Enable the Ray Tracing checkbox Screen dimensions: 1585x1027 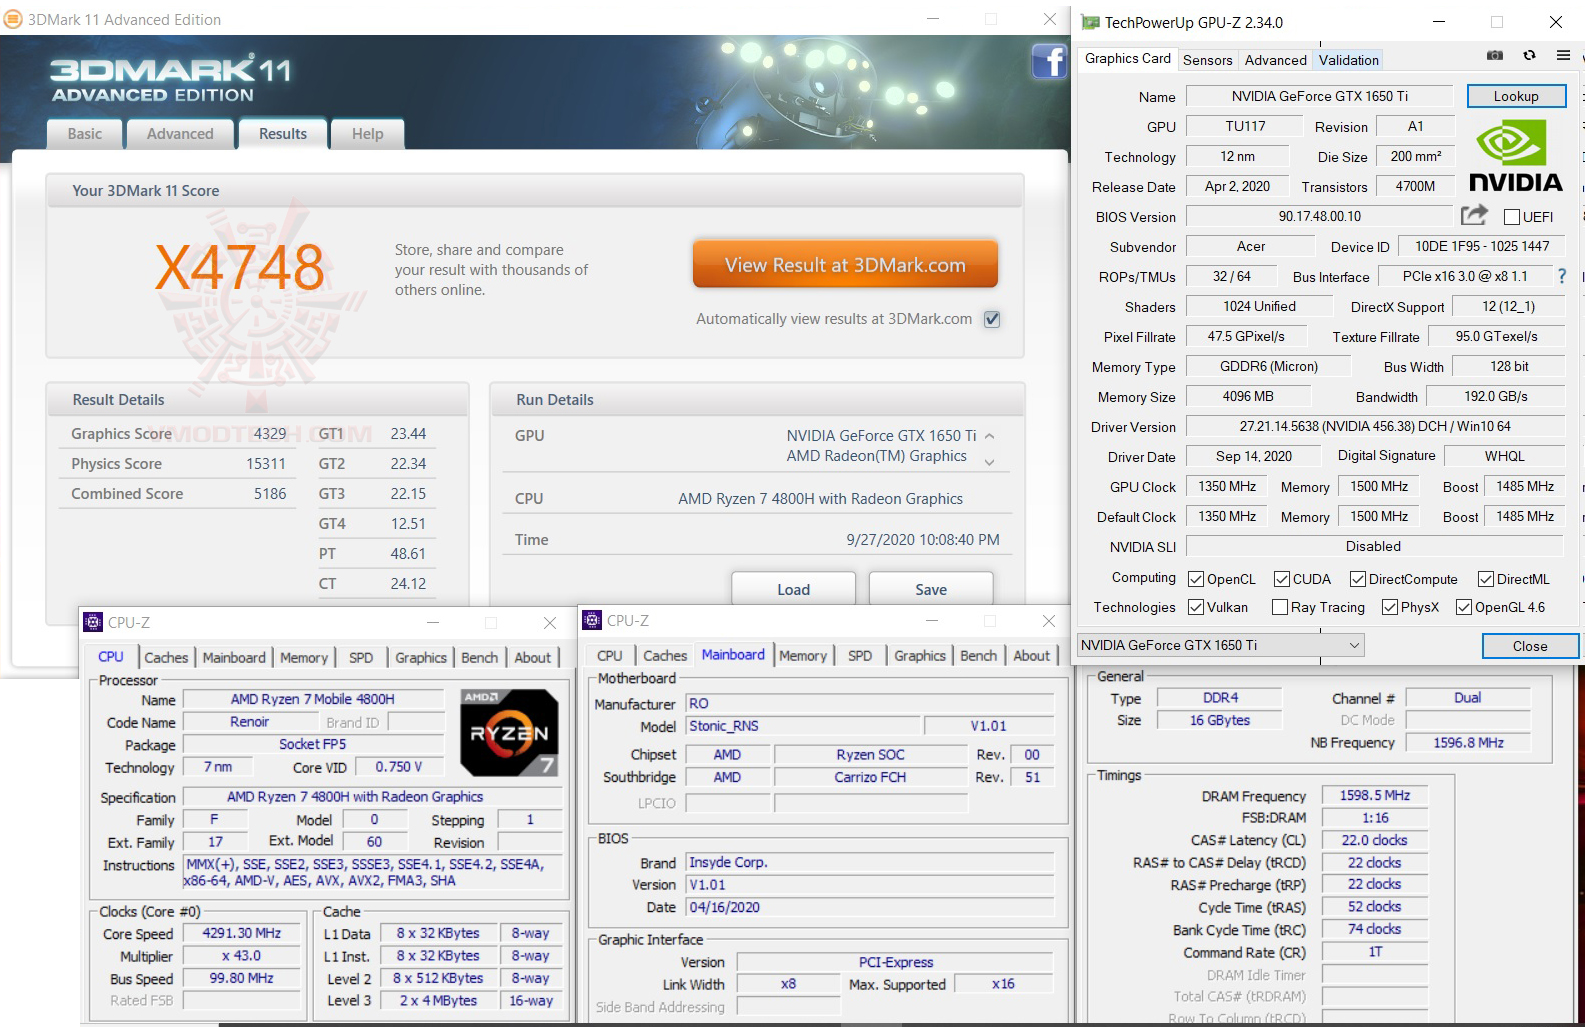[1280, 607]
